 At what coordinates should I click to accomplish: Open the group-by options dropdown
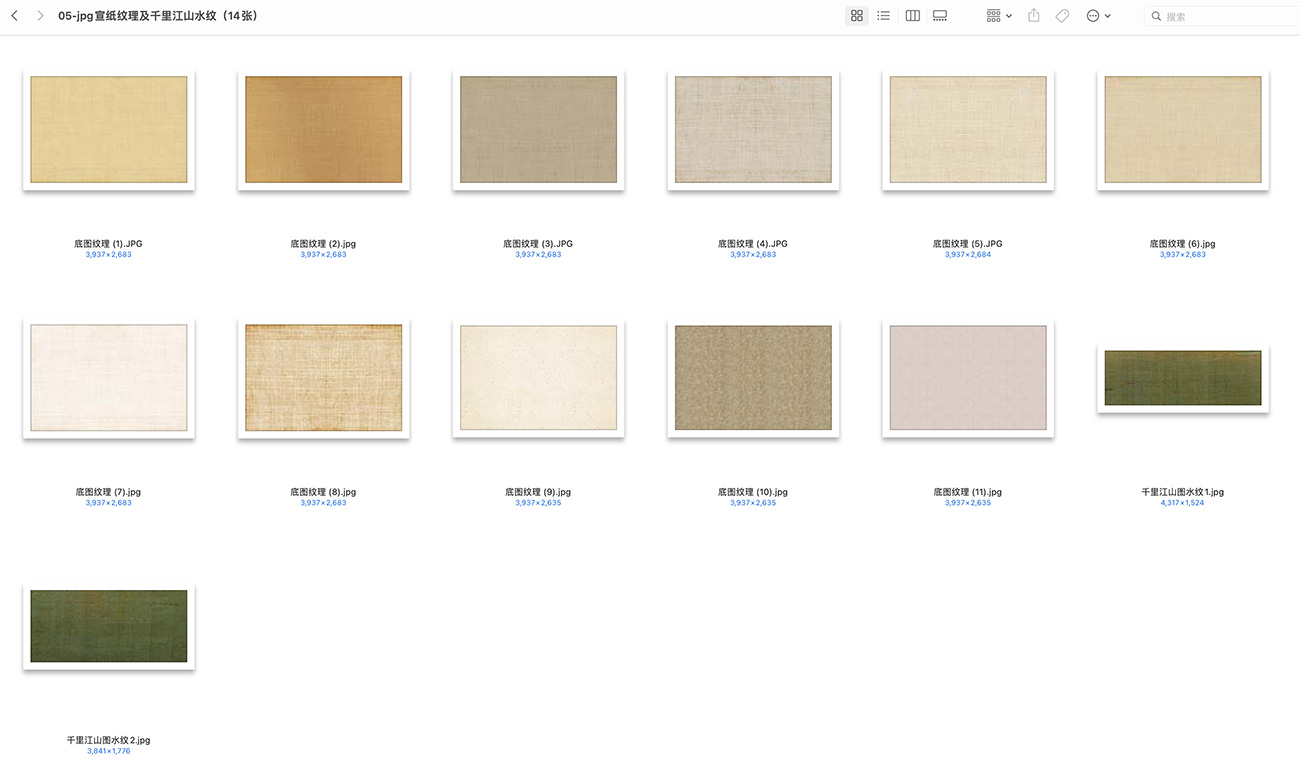999,16
